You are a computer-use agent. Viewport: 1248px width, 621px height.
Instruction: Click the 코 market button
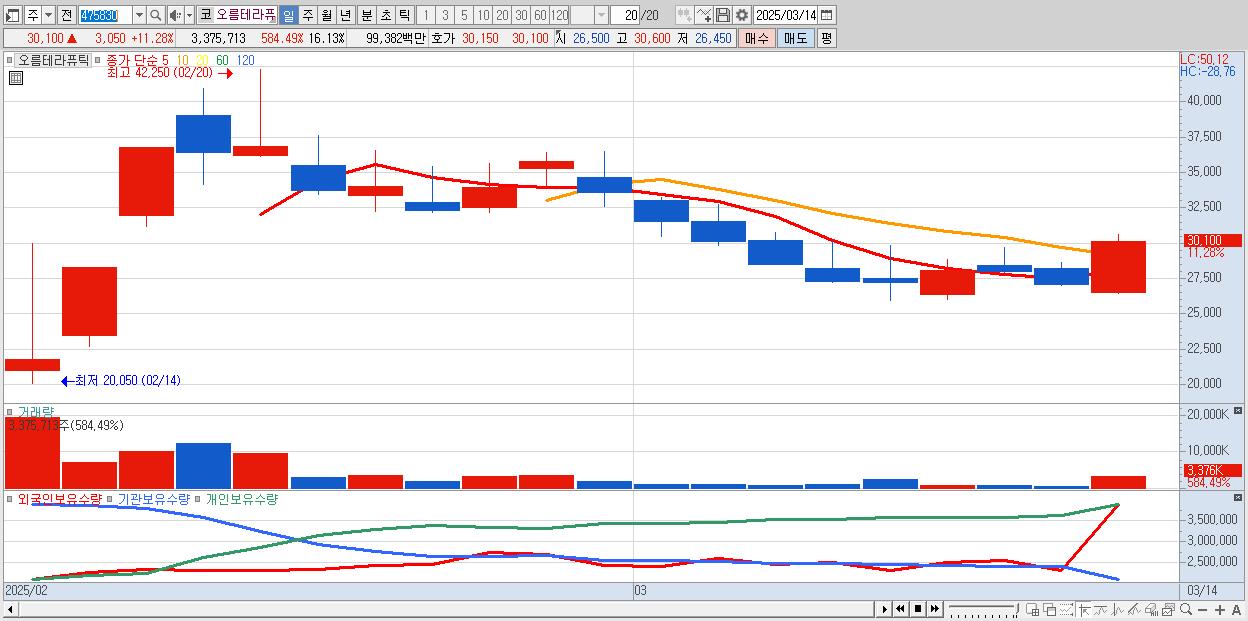tap(206, 15)
